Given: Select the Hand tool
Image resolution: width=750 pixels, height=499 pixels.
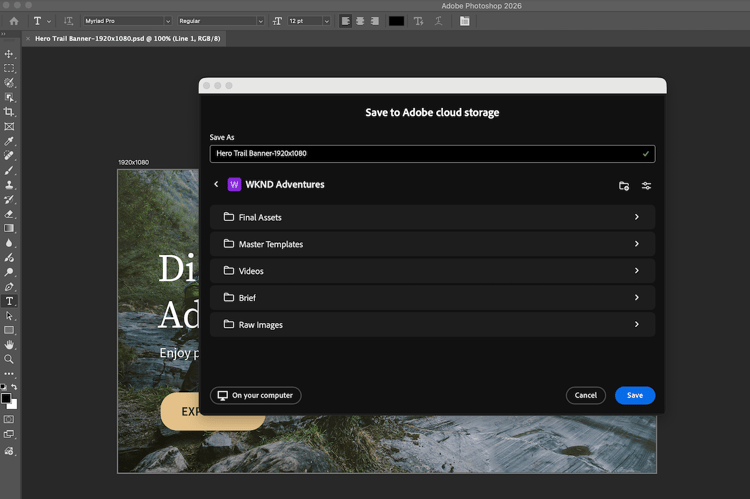Looking at the screenshot, I should click(9, 344).
